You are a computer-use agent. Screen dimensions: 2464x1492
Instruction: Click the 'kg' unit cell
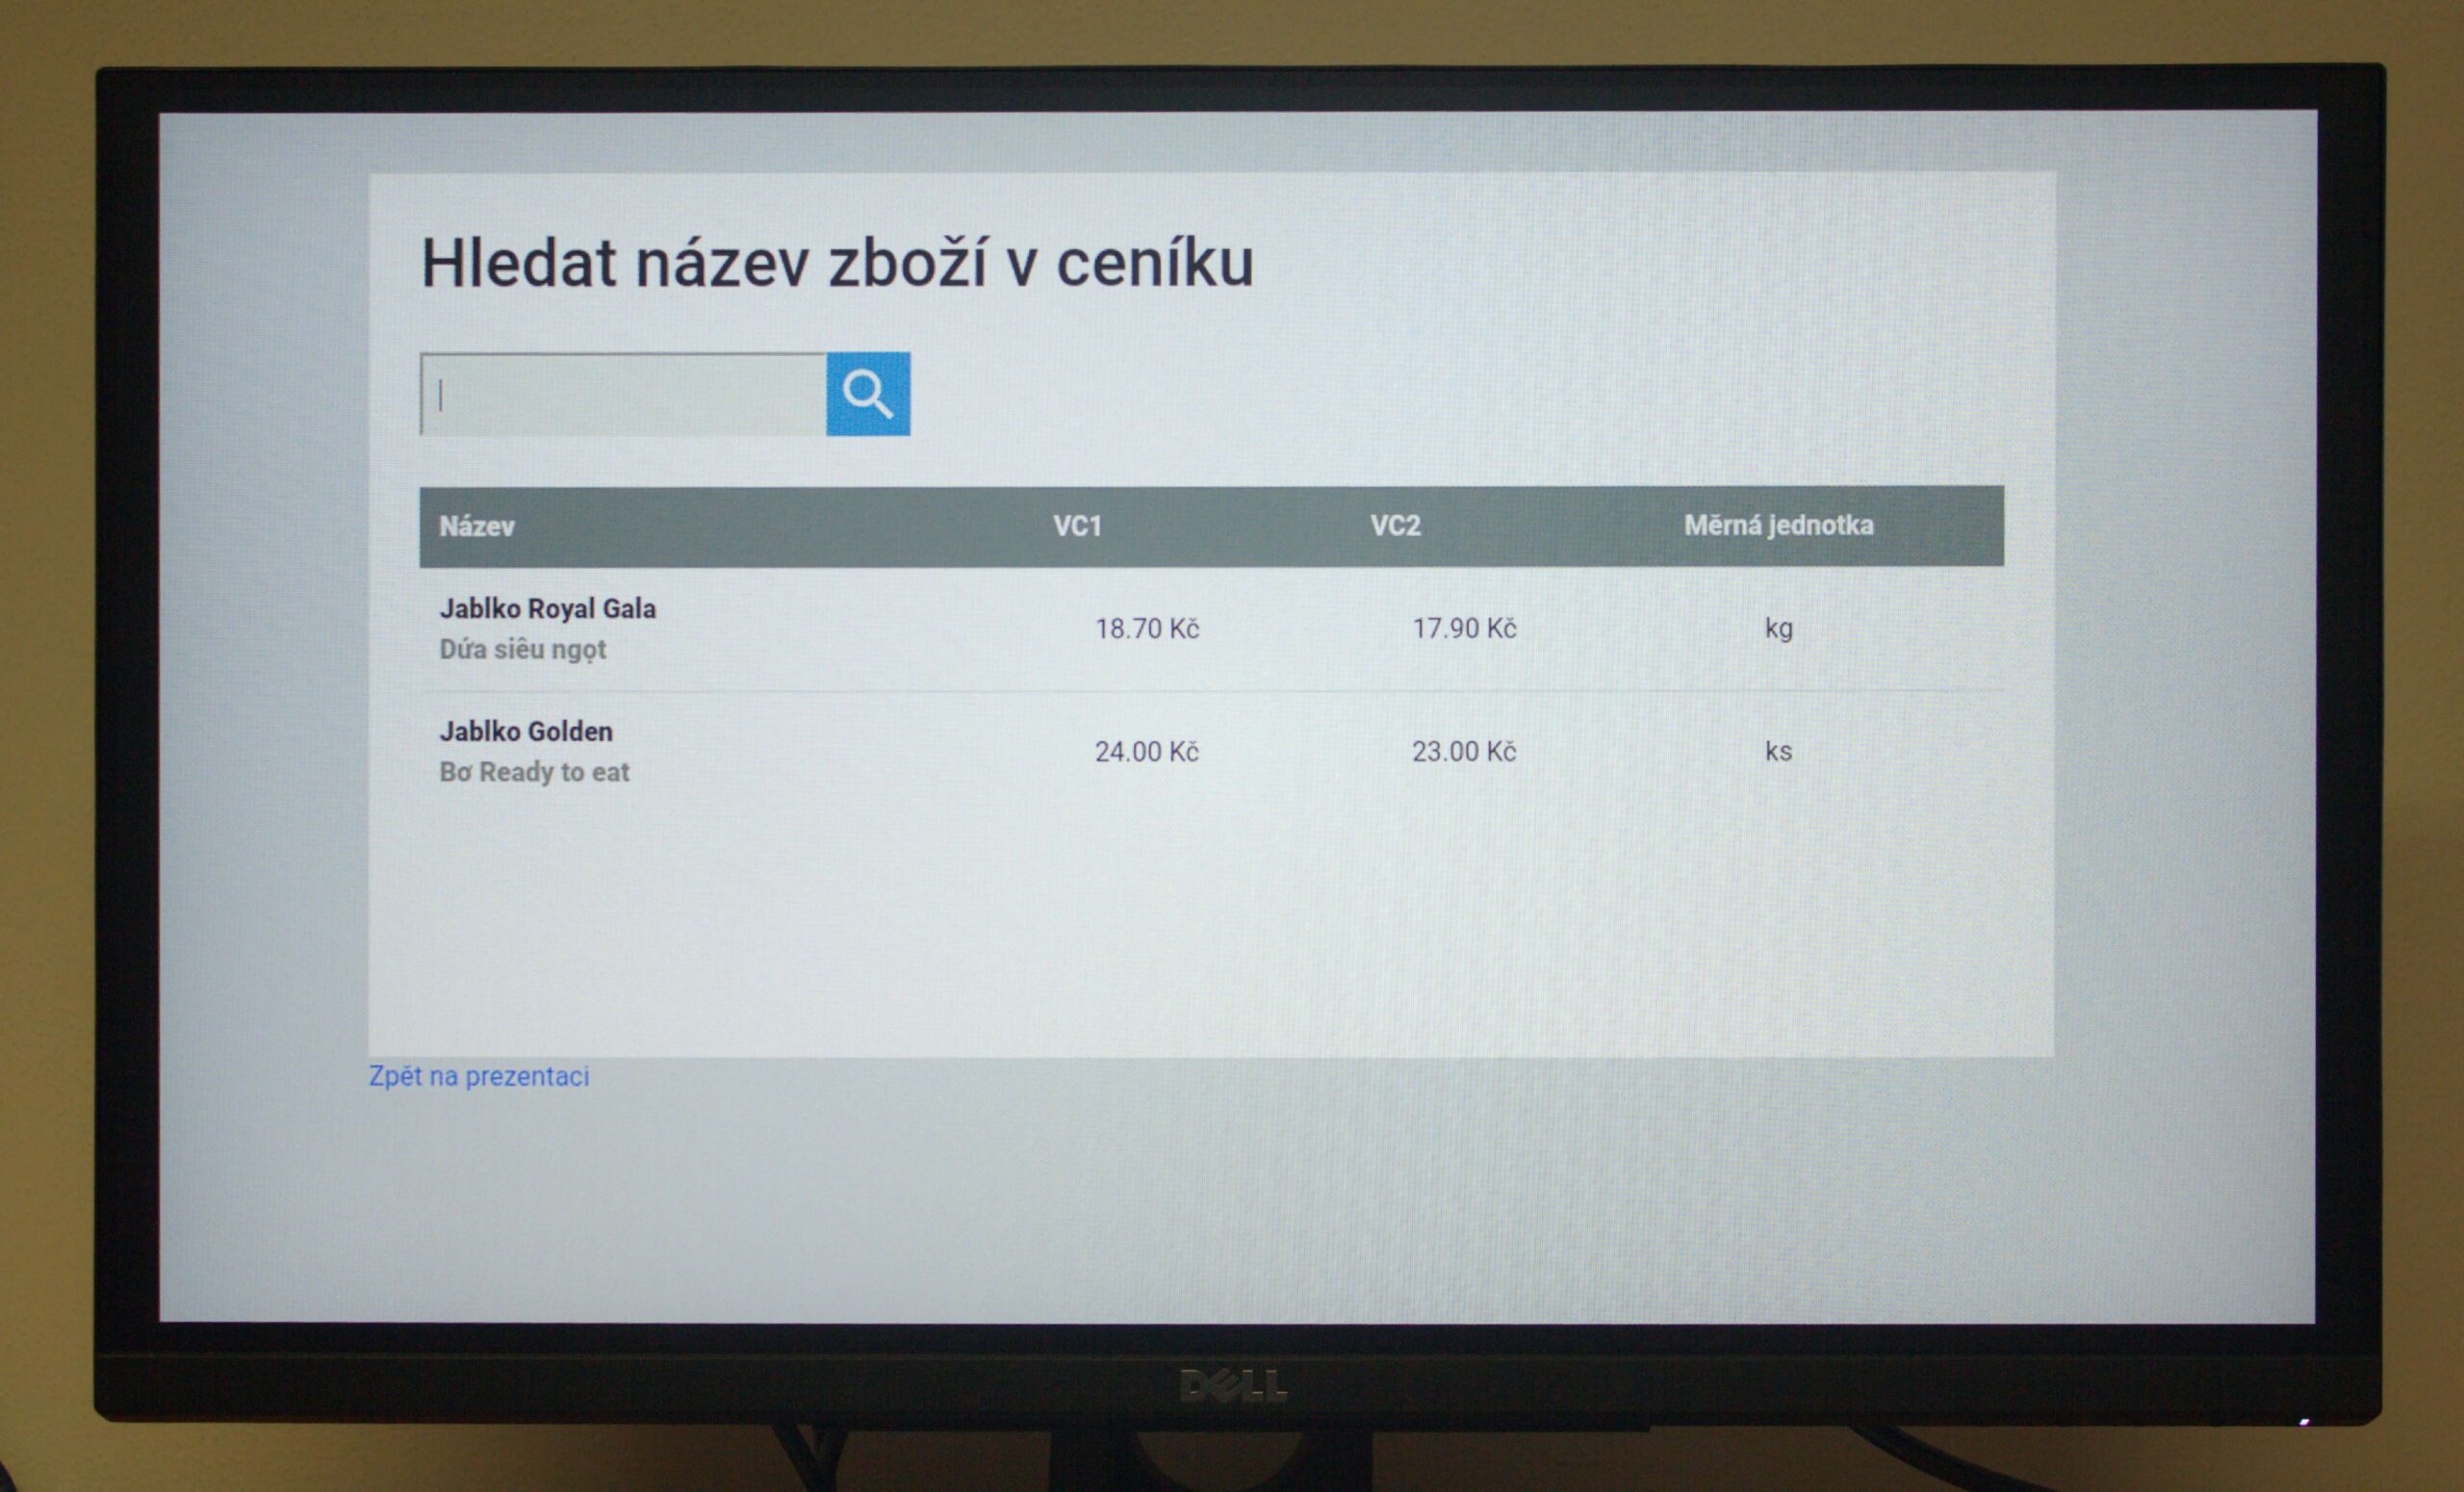coord(1778,629)
